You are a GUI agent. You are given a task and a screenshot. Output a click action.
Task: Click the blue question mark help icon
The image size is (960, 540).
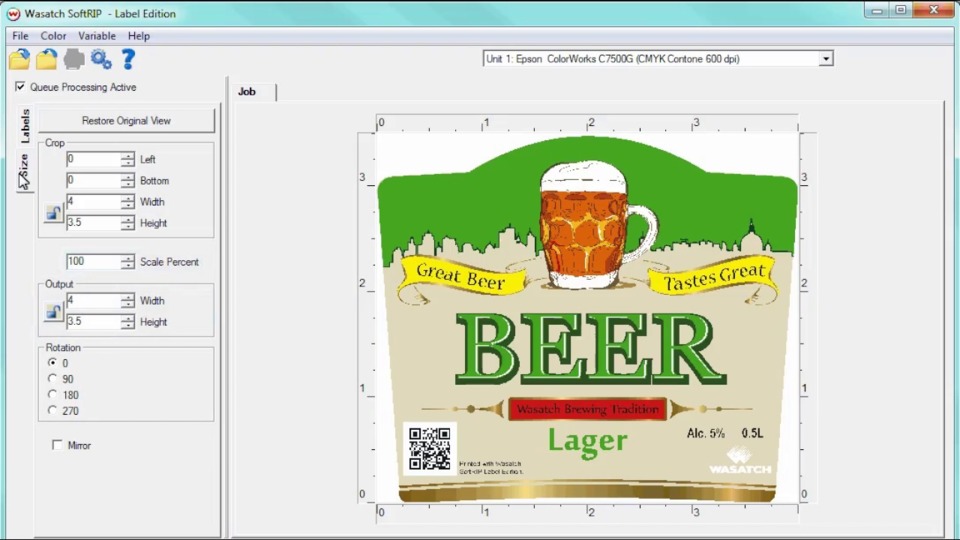tap(128, 60)
